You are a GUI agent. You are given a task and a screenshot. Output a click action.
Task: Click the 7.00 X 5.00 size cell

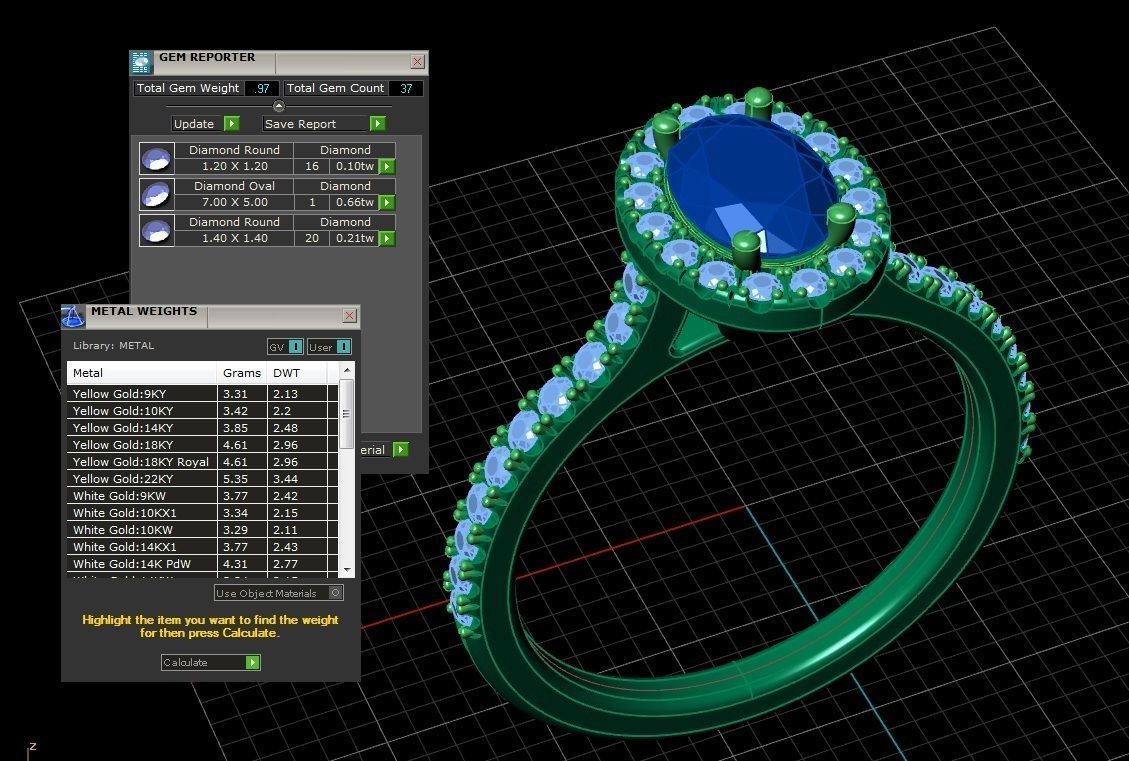click(x=234, y=202)
